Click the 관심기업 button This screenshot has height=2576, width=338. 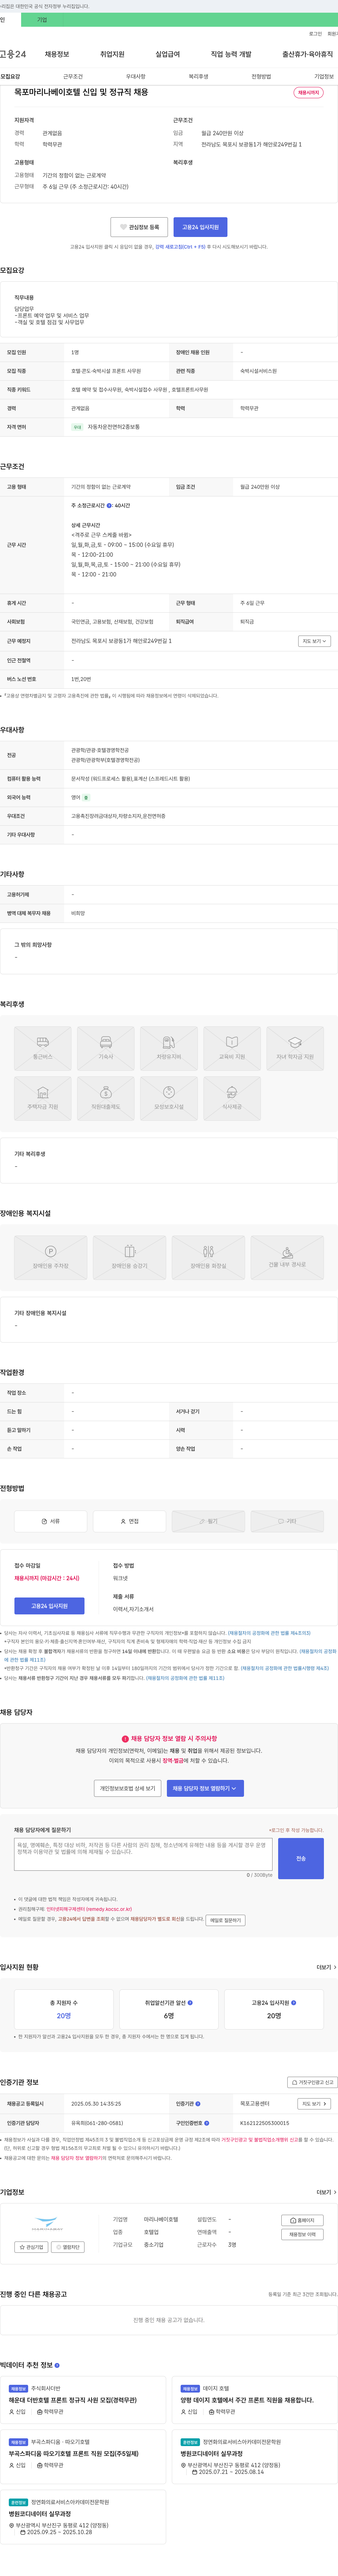point(31,2247)
